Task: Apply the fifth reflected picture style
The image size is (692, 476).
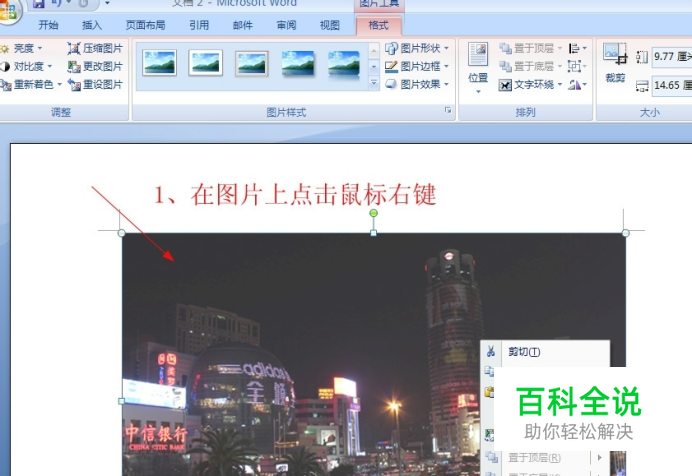Action: pos(344,64)
